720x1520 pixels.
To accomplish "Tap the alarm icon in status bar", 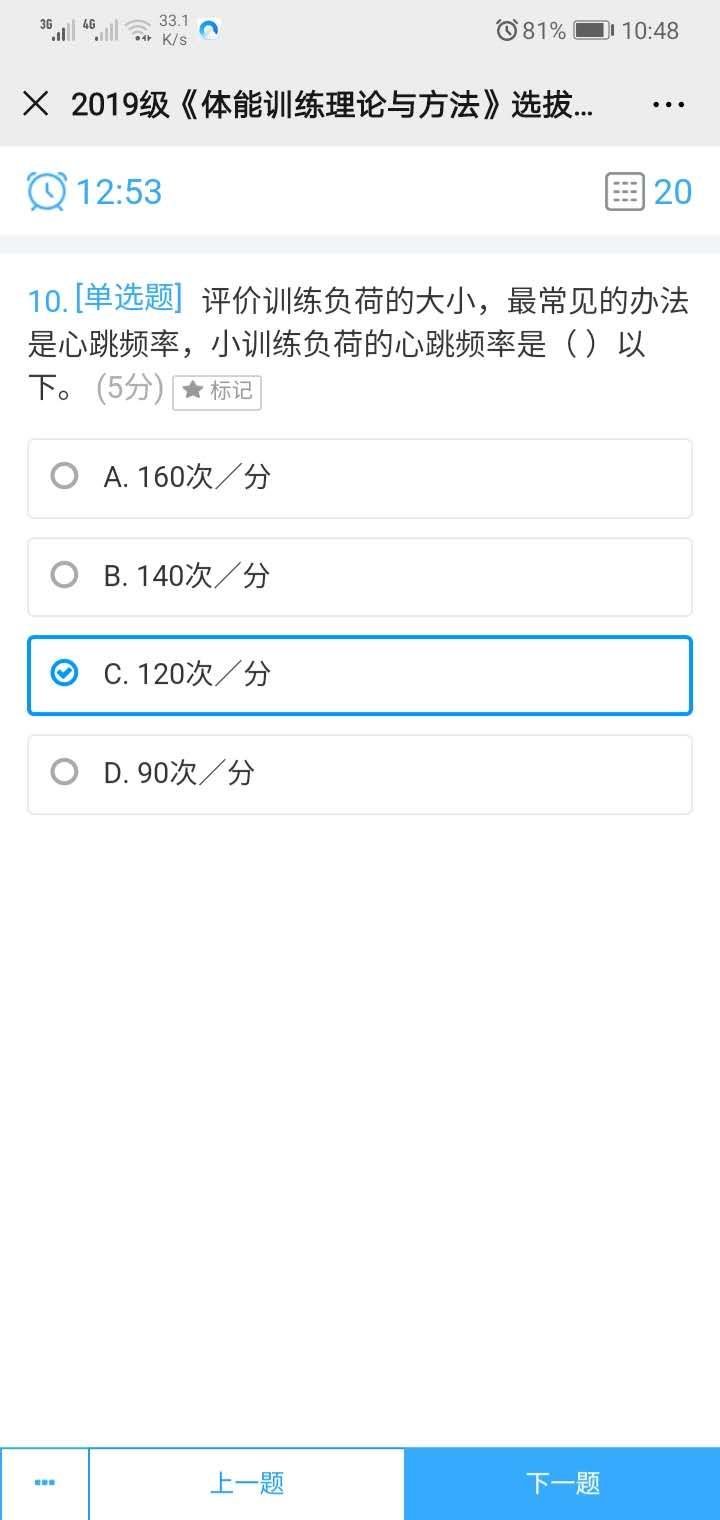I will pyautogui.click(x=507, y=30).
